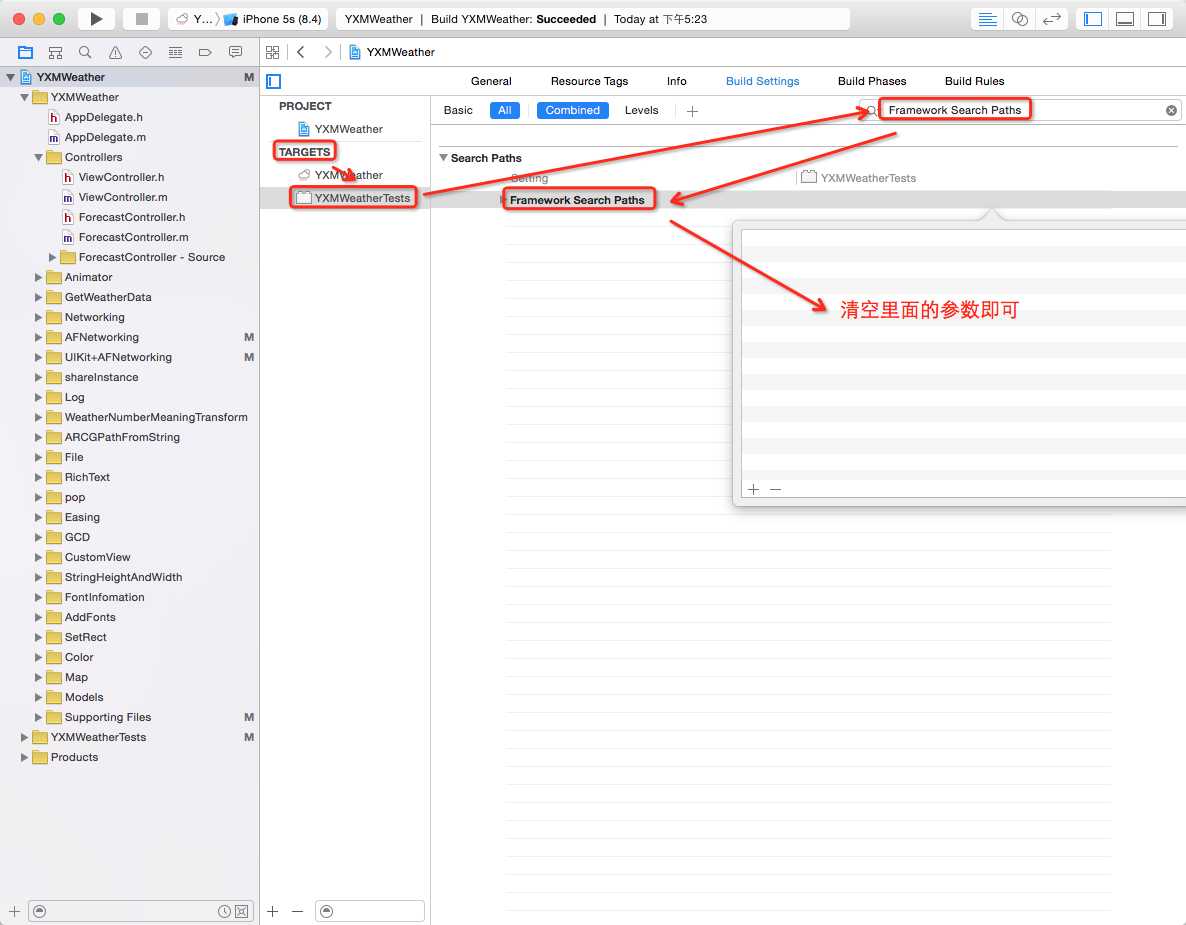Go forward in editor history
The height and width of the screenshot is (925, 1186).
coord(328,52)
